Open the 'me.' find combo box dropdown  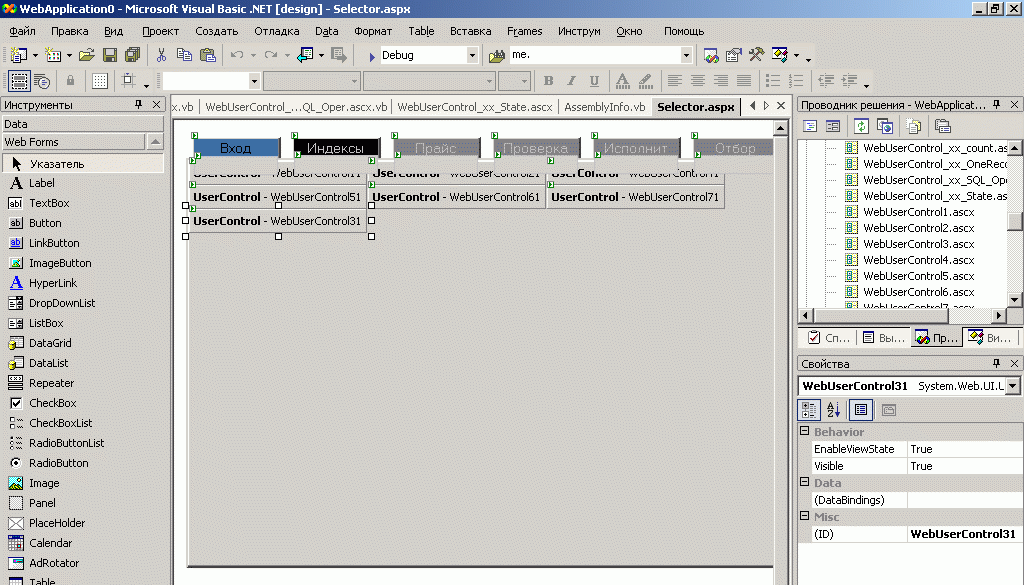686,55
